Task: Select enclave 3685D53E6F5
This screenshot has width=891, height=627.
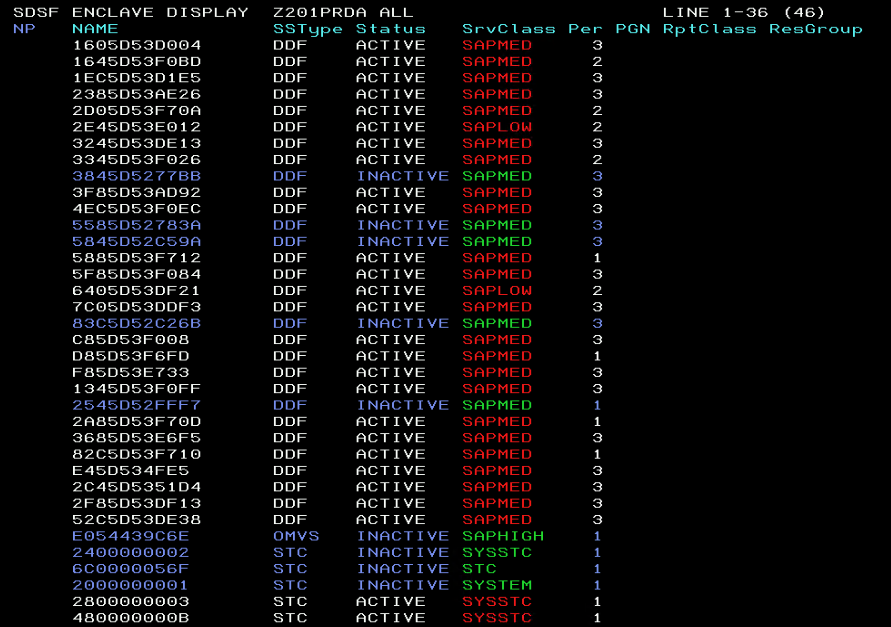Action: [137, 438]
